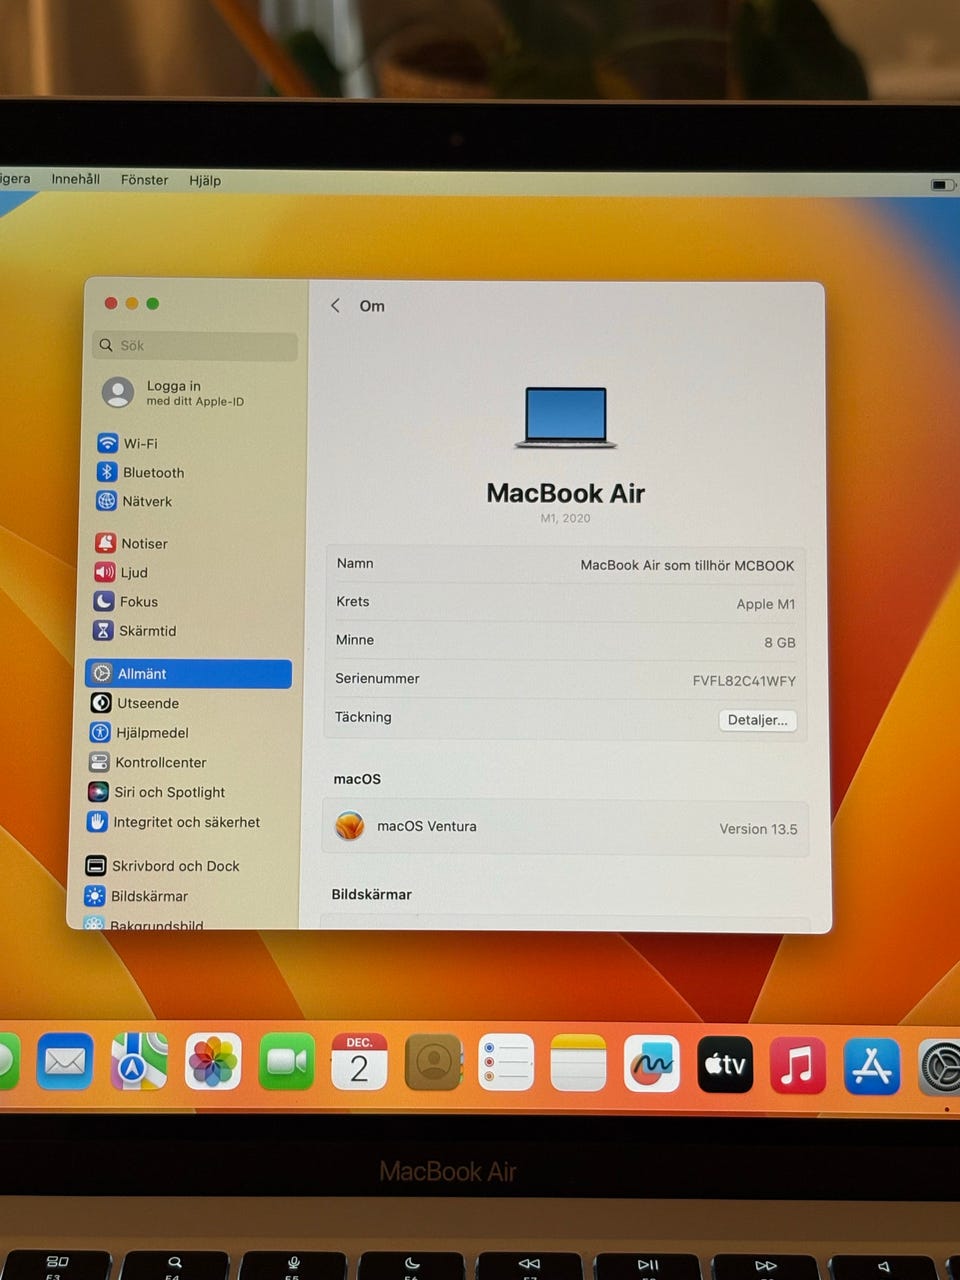Open the Music app in Dock

pyautogui.click(x=797, y=1064)
